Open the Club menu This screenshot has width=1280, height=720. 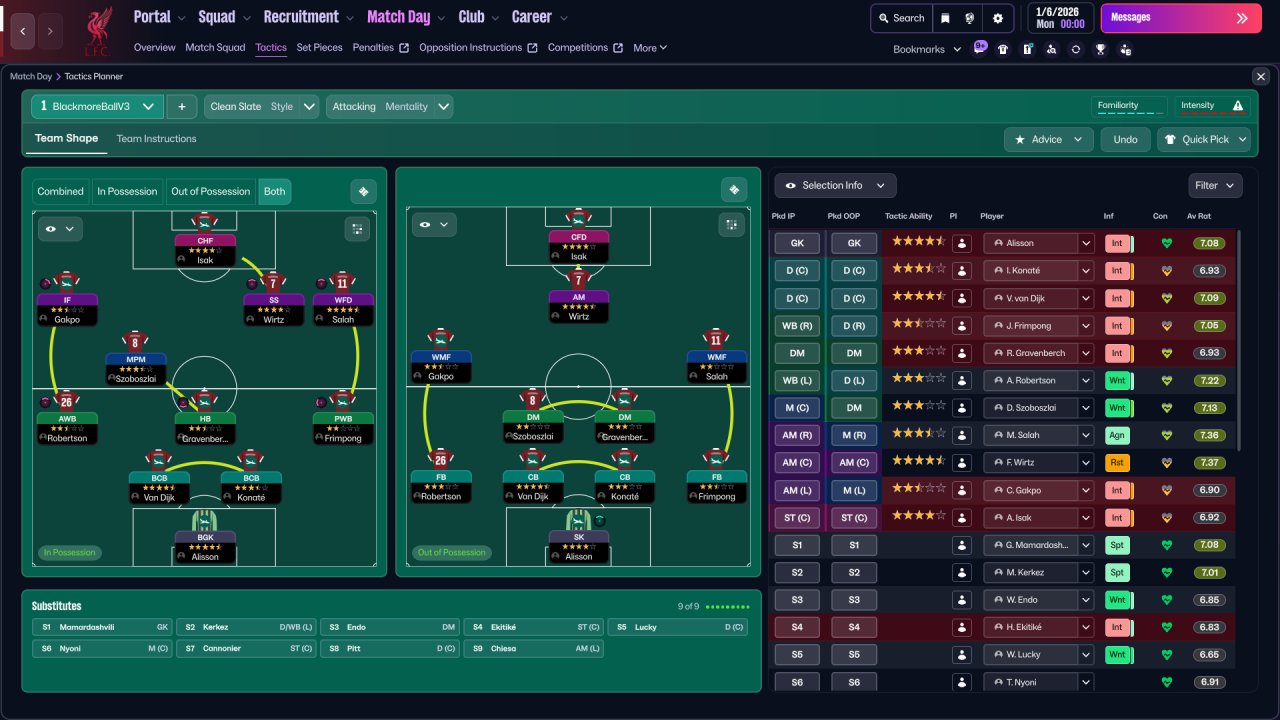pyautogui.click(x=479, y=17)
